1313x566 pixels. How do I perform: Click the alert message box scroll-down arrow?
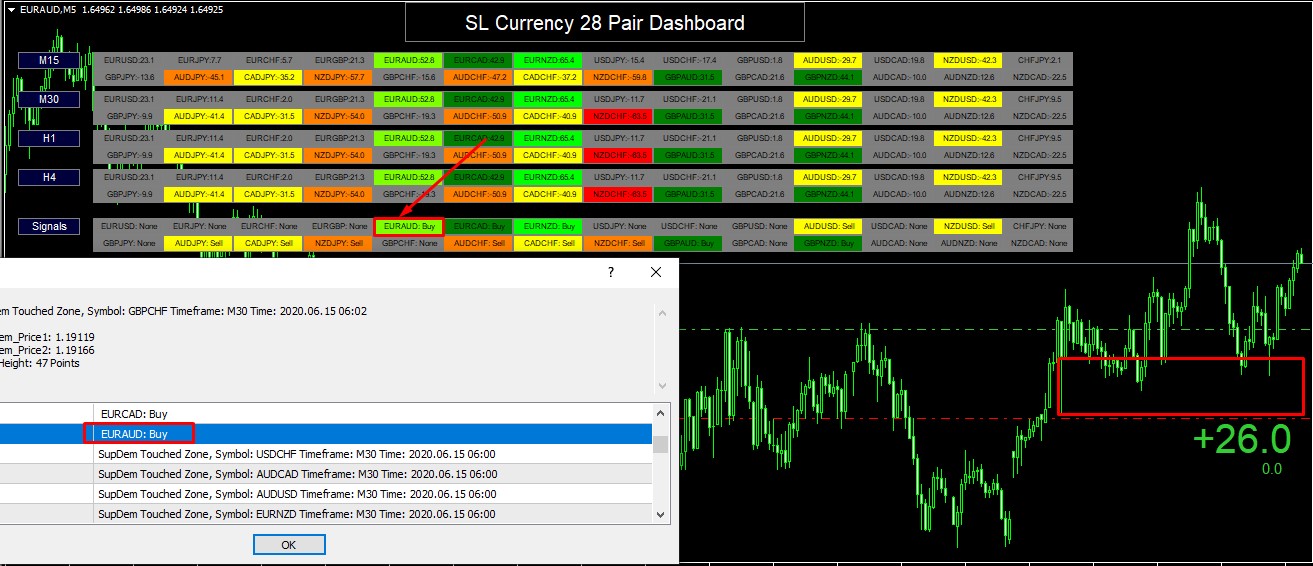(660, 385)
